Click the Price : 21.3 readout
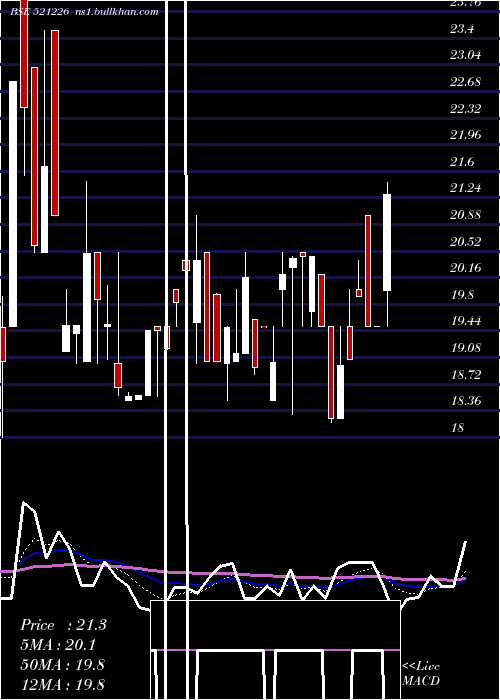The width and height of the screenshot is (500, 700). (63, 625)
